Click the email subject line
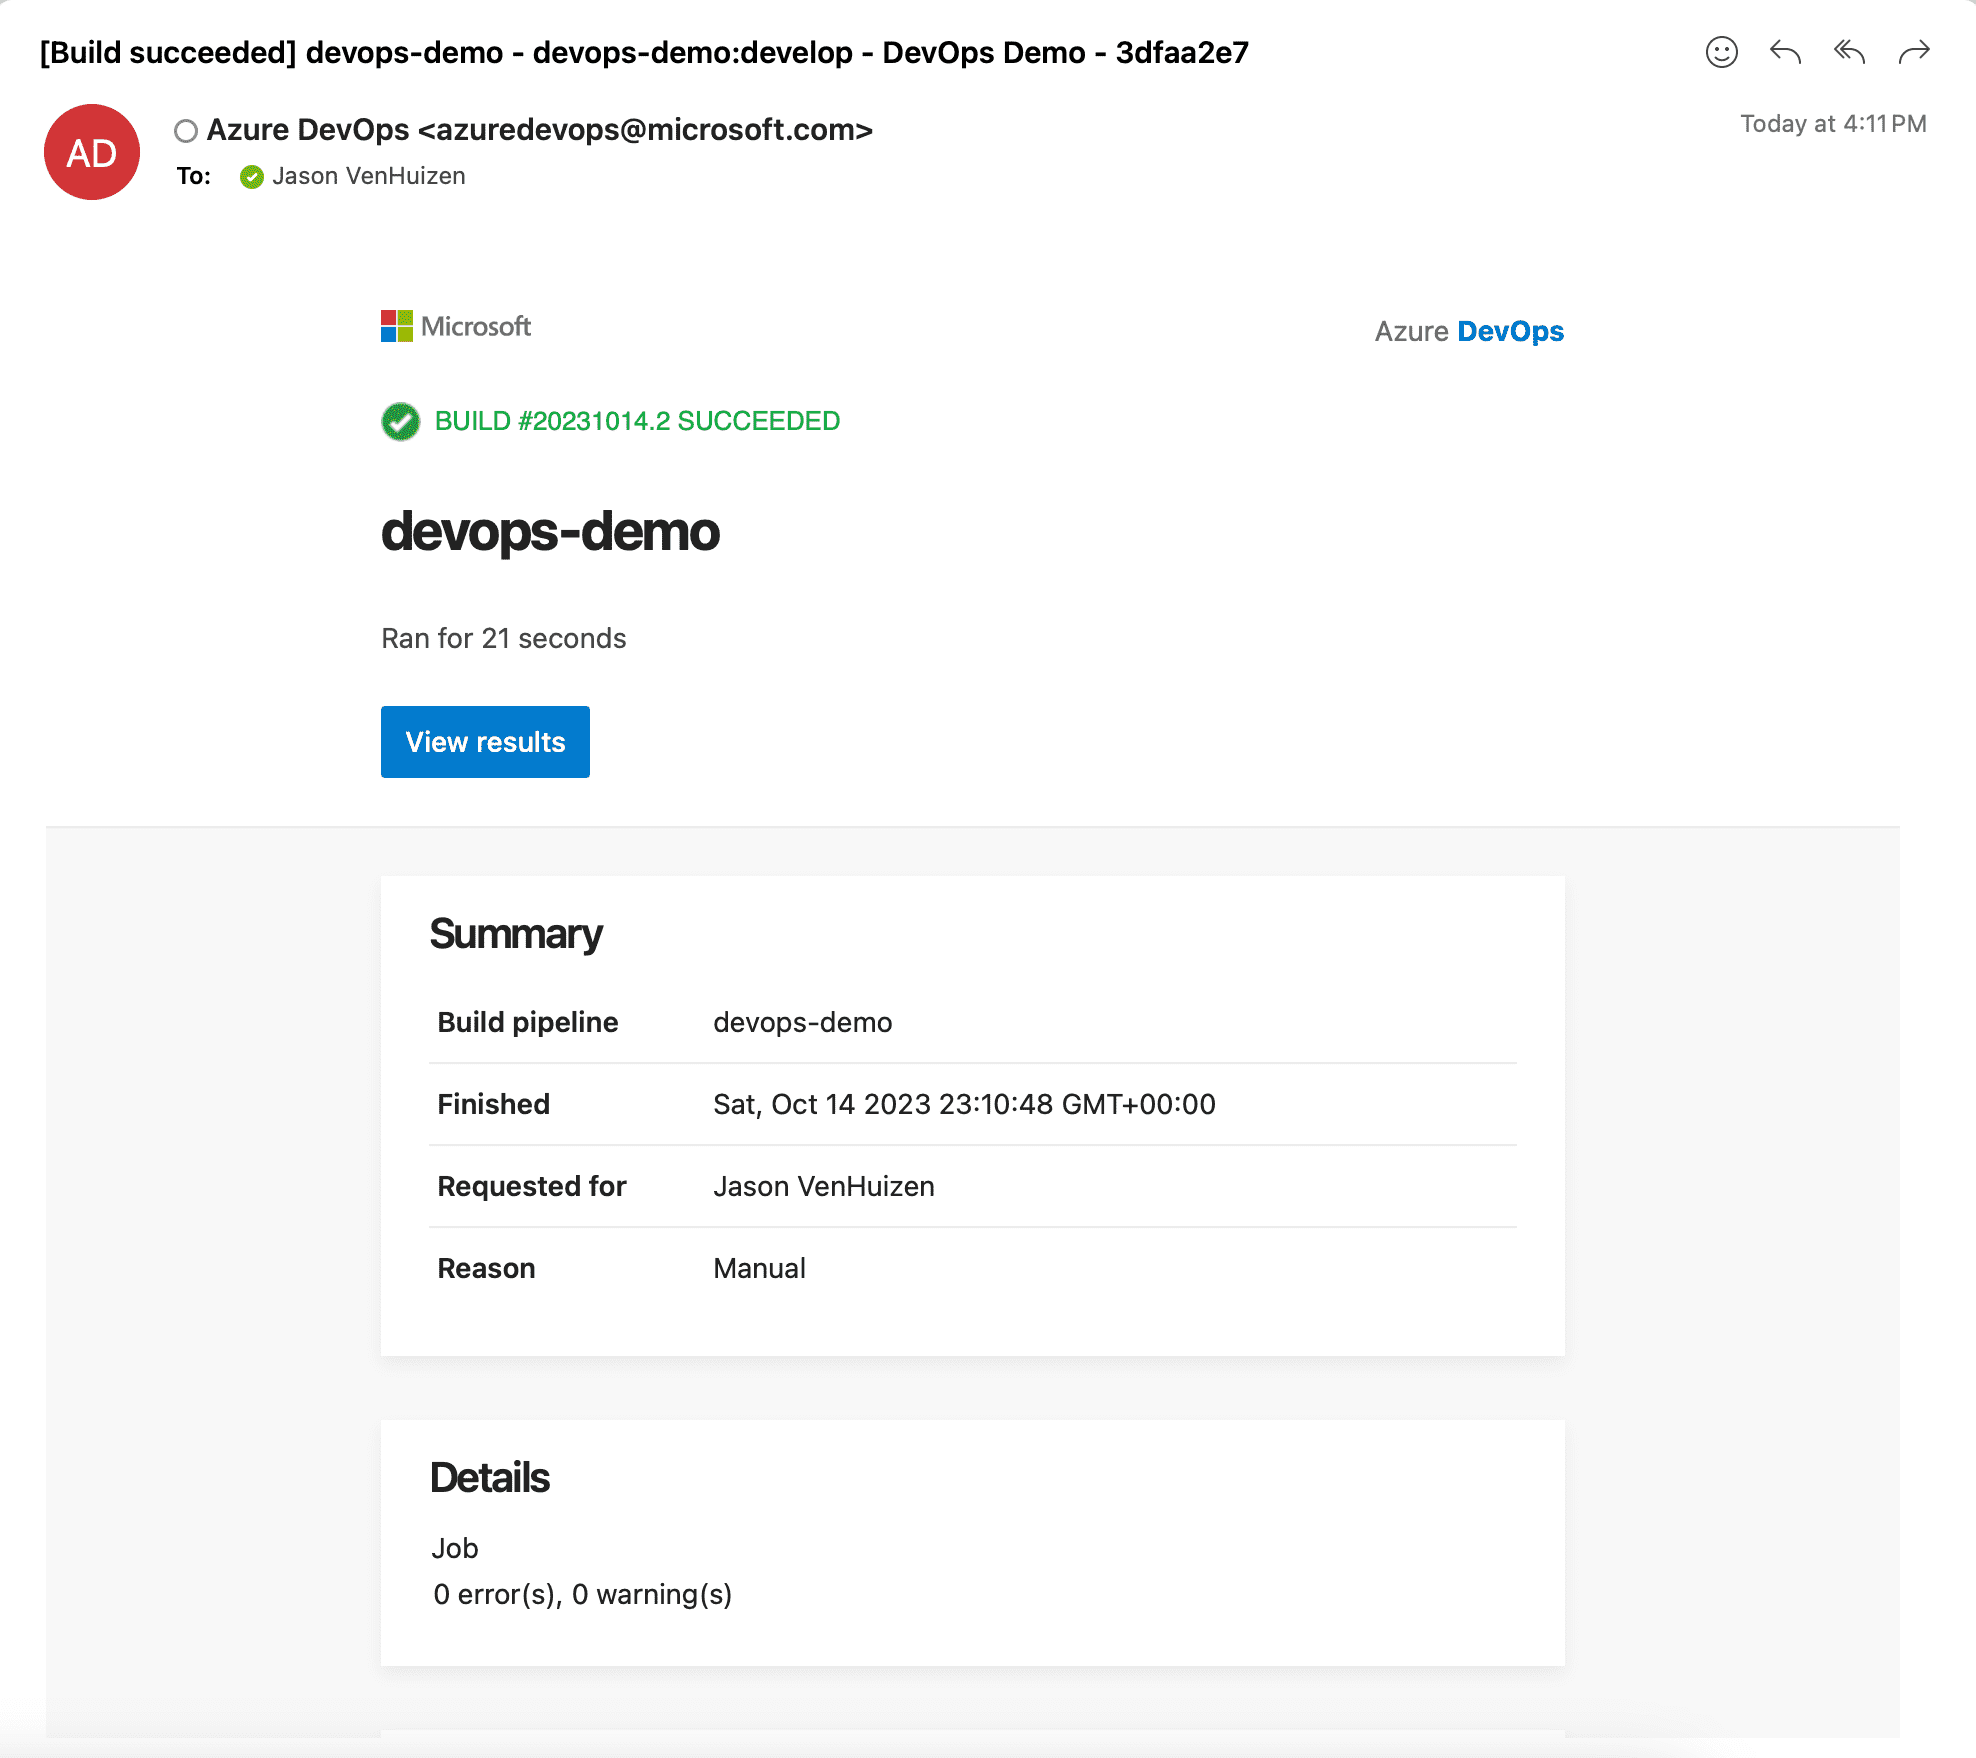 (x=644, y=52)
